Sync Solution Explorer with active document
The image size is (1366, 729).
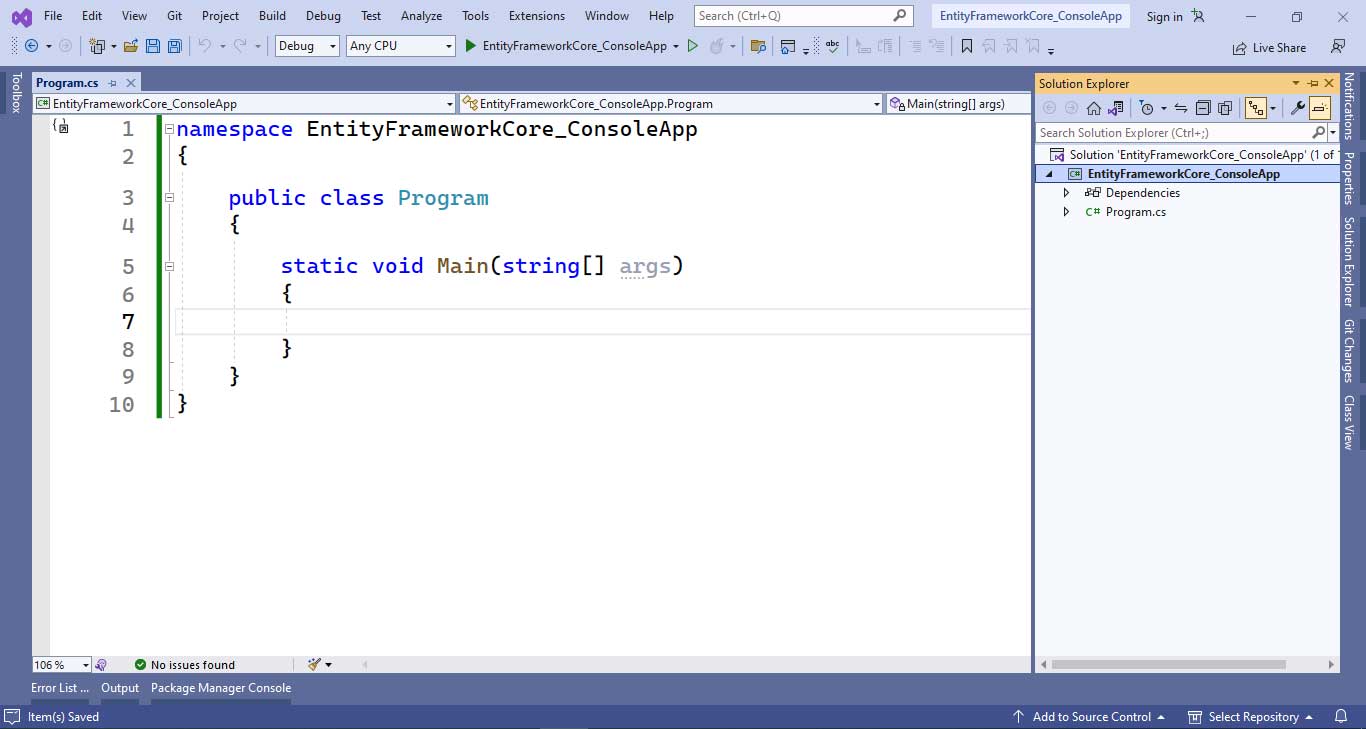[x=1180, y=107]
